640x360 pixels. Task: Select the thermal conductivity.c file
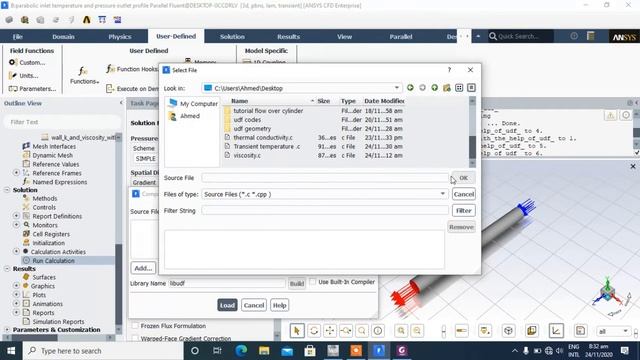pos(263,138)
